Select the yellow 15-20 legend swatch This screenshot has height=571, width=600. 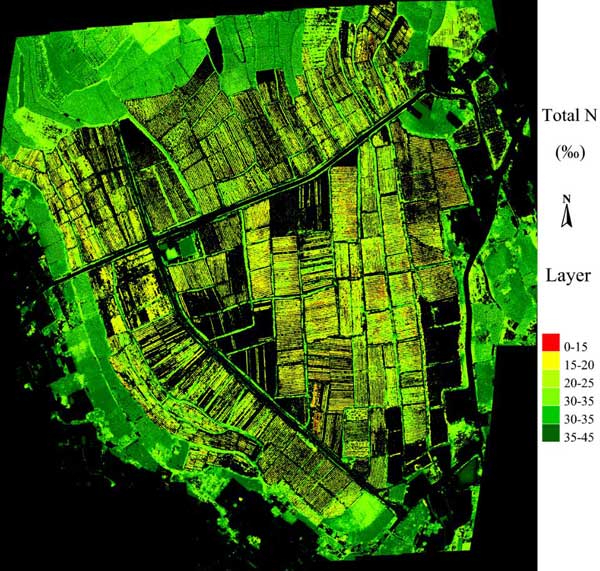click(x=548, y=361)
